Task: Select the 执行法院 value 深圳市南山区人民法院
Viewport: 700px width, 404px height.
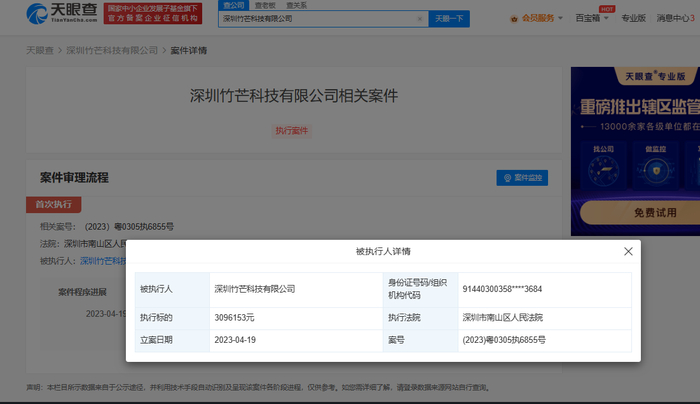Action: 503,318
